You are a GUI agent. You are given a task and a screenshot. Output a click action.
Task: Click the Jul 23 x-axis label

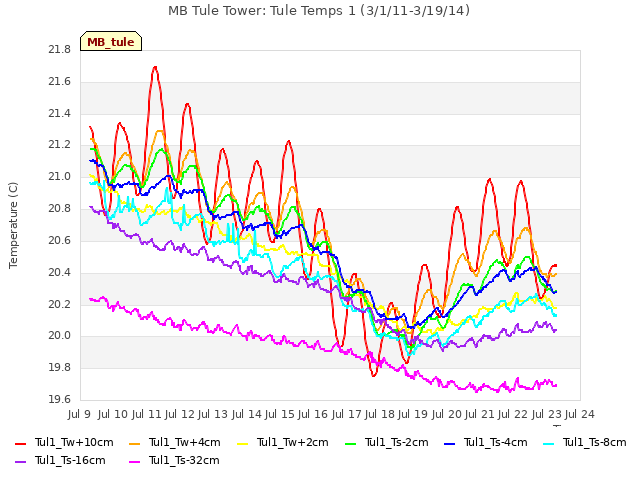coord(547,414)
